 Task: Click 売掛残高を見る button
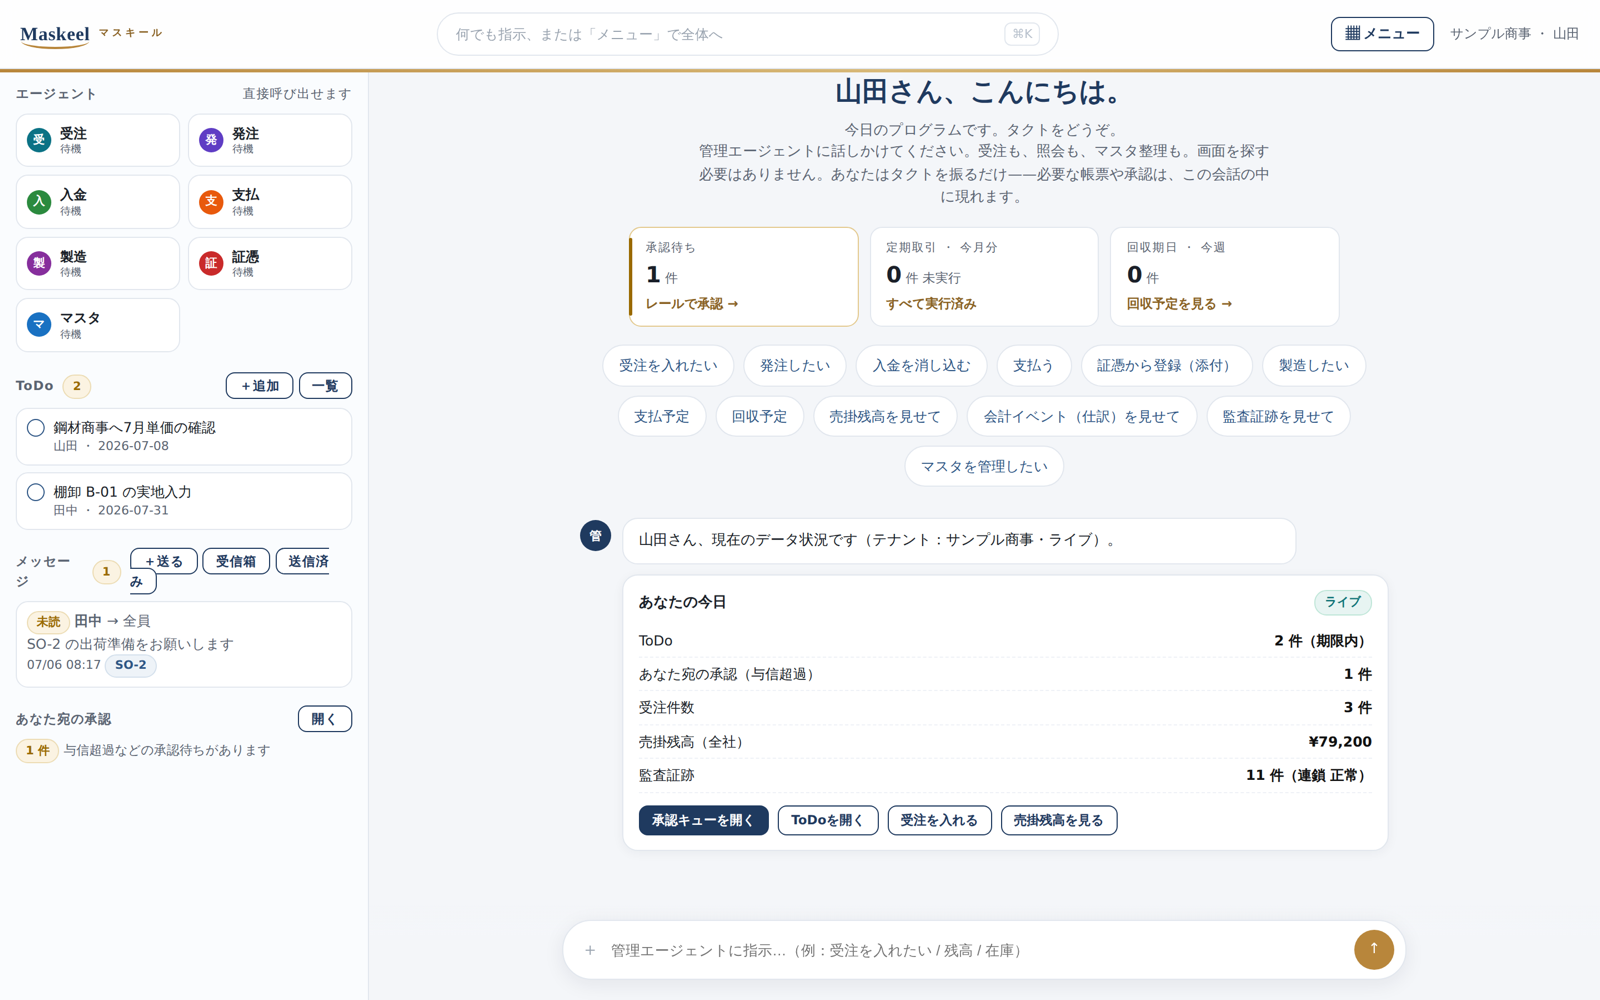1059,820
